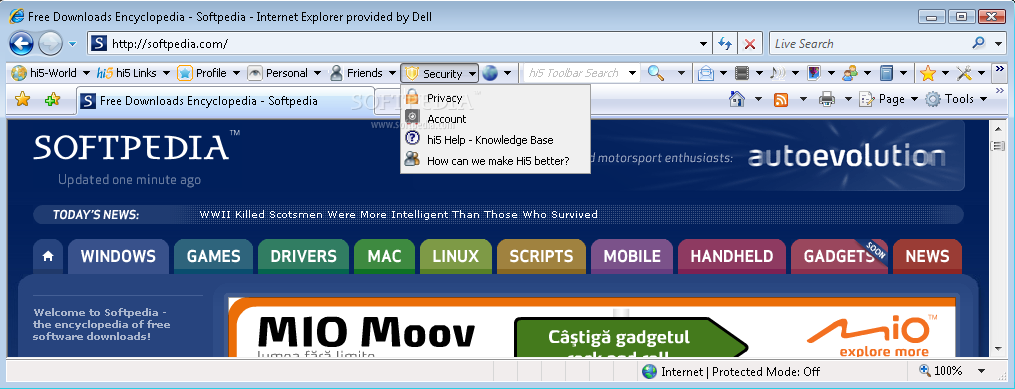Click the address bar URL field
The width and height of the screenshot is (1015, 389).
click(398, 44)
